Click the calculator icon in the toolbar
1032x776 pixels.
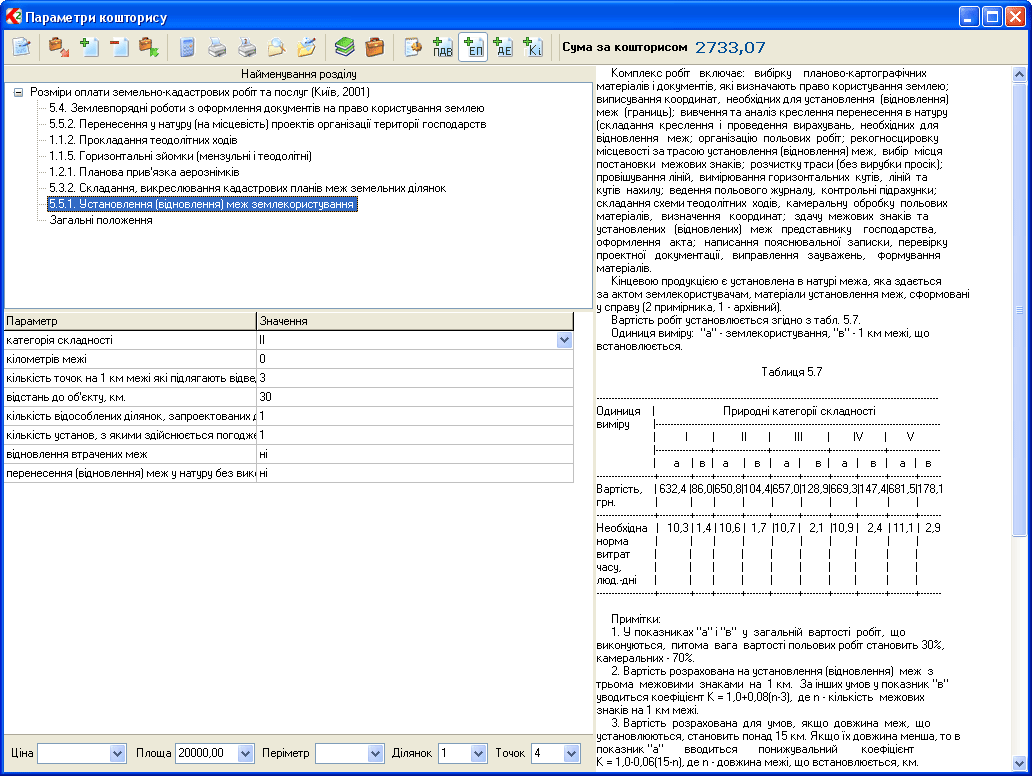[x=187, y=47]
